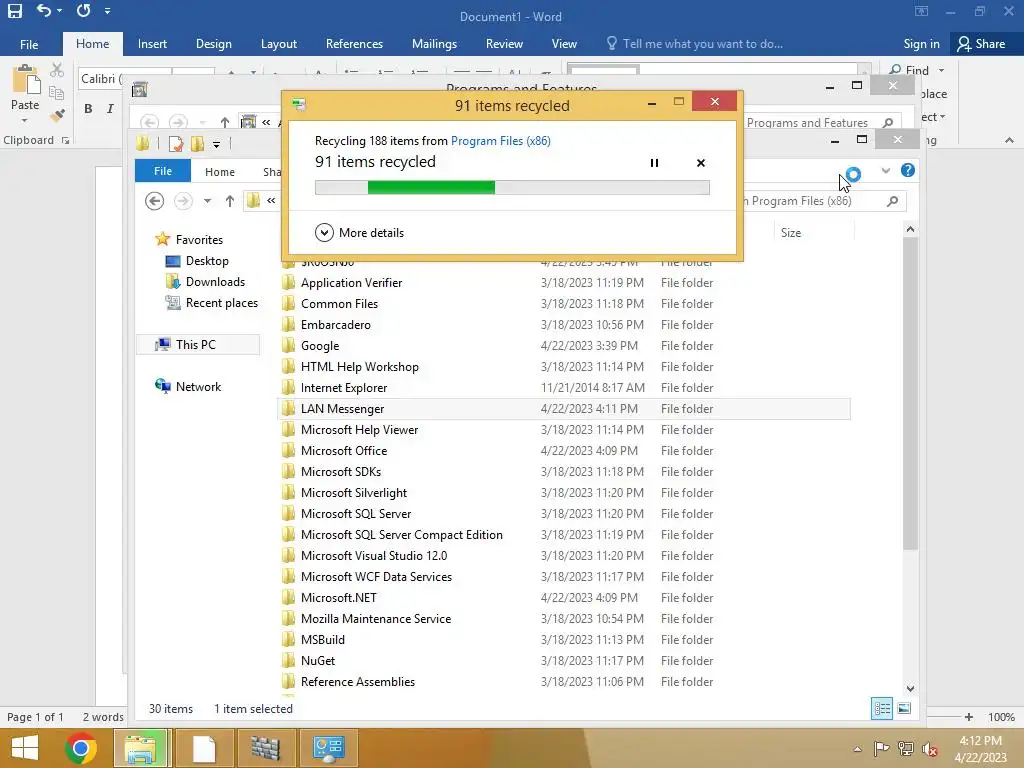
Task: Open recent locations dropdown in explorer
Action: point(207,201)
